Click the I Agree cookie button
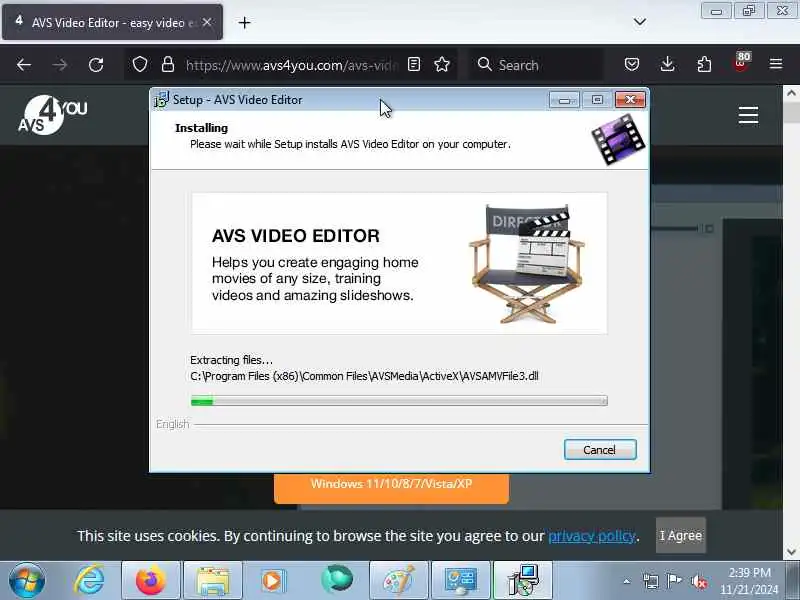This screenshot has height=600, width=800. tap(681, 535)
